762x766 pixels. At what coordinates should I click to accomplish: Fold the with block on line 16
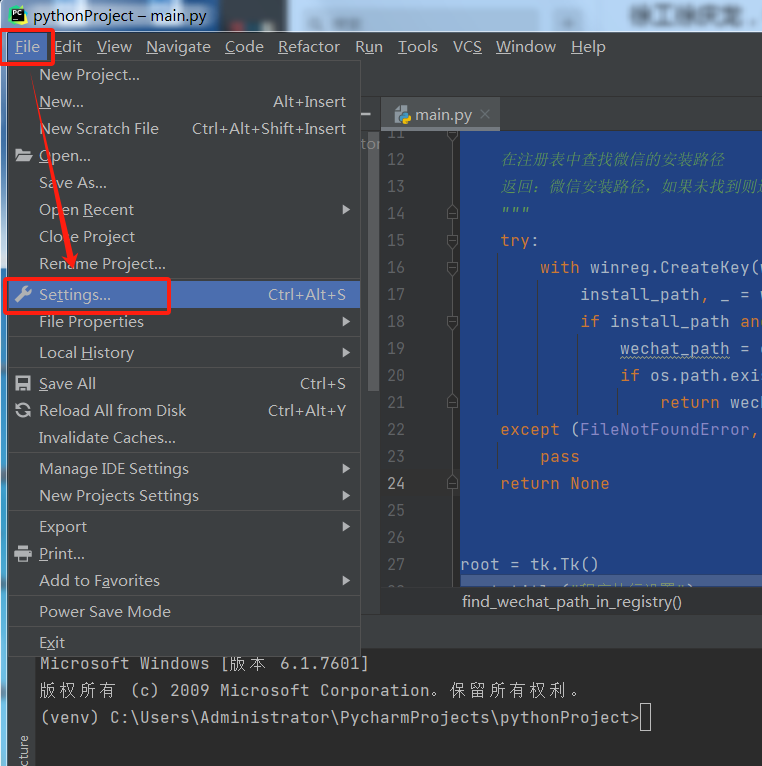452,268
